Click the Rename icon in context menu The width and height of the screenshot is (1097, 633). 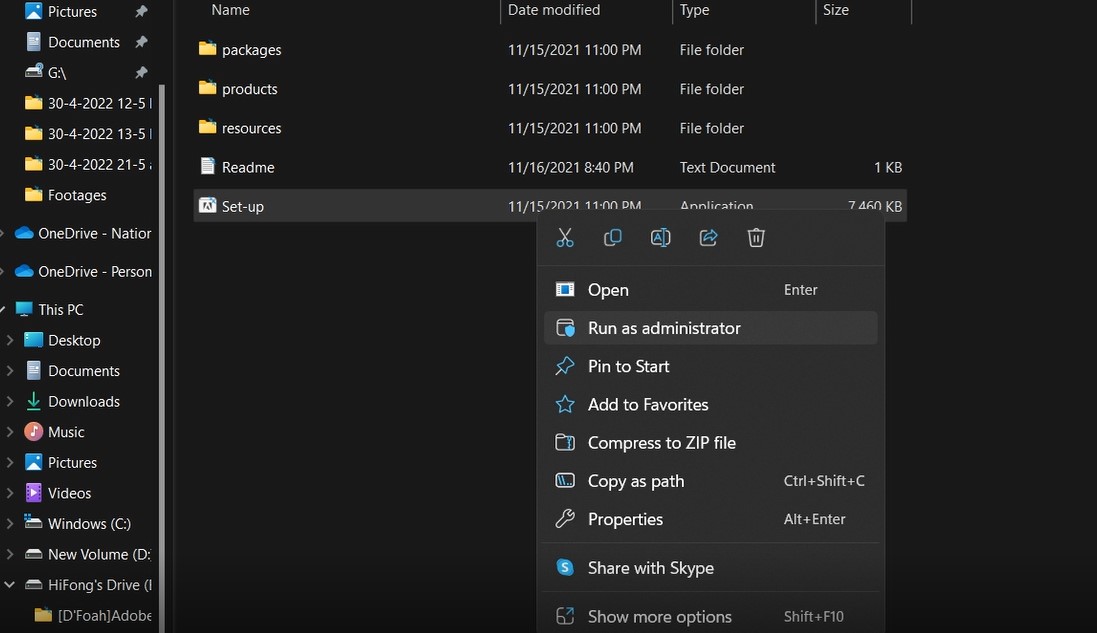660,238
